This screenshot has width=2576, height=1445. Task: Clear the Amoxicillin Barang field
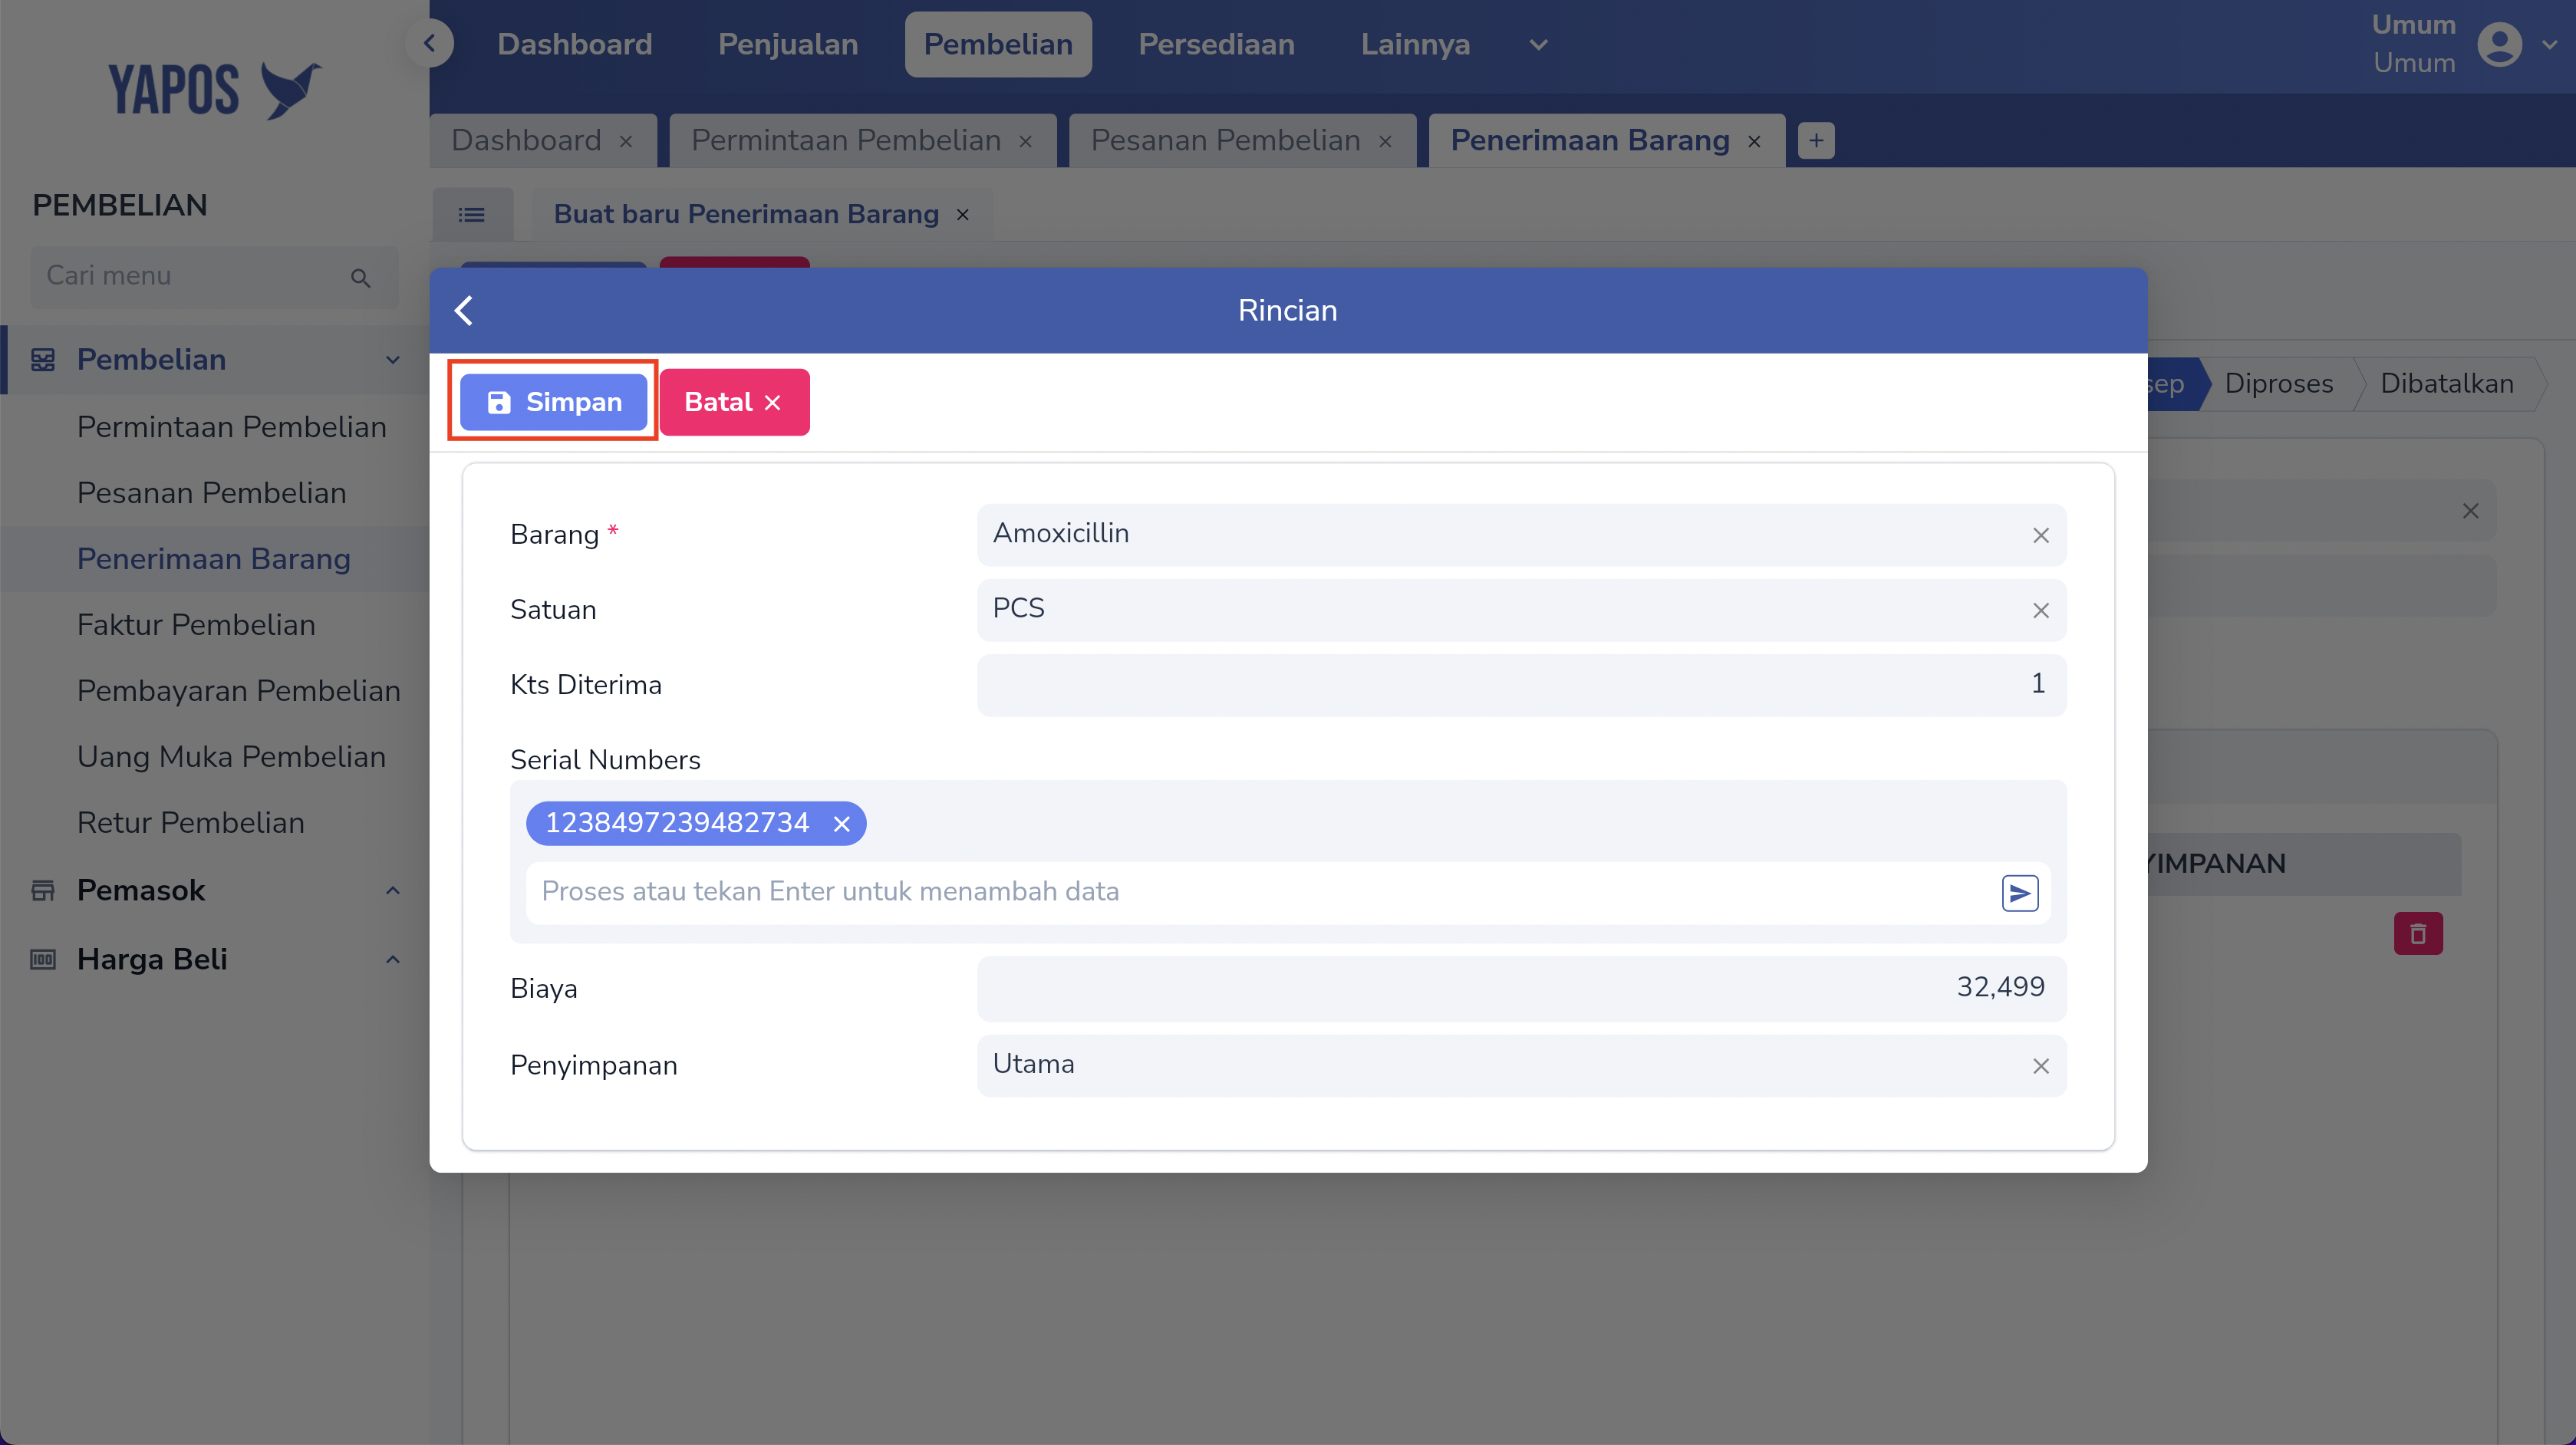click(x=2040, y=535)
